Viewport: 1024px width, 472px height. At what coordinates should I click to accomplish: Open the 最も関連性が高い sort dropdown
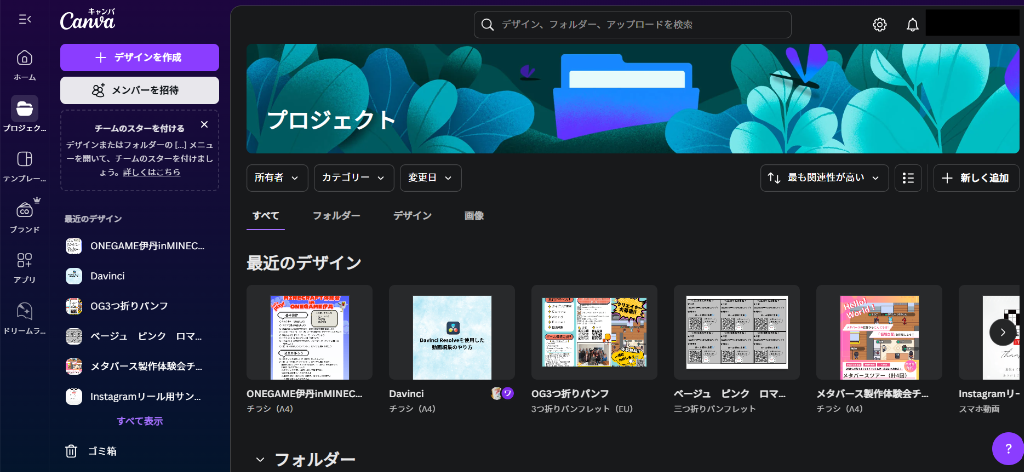click(825, 178)
